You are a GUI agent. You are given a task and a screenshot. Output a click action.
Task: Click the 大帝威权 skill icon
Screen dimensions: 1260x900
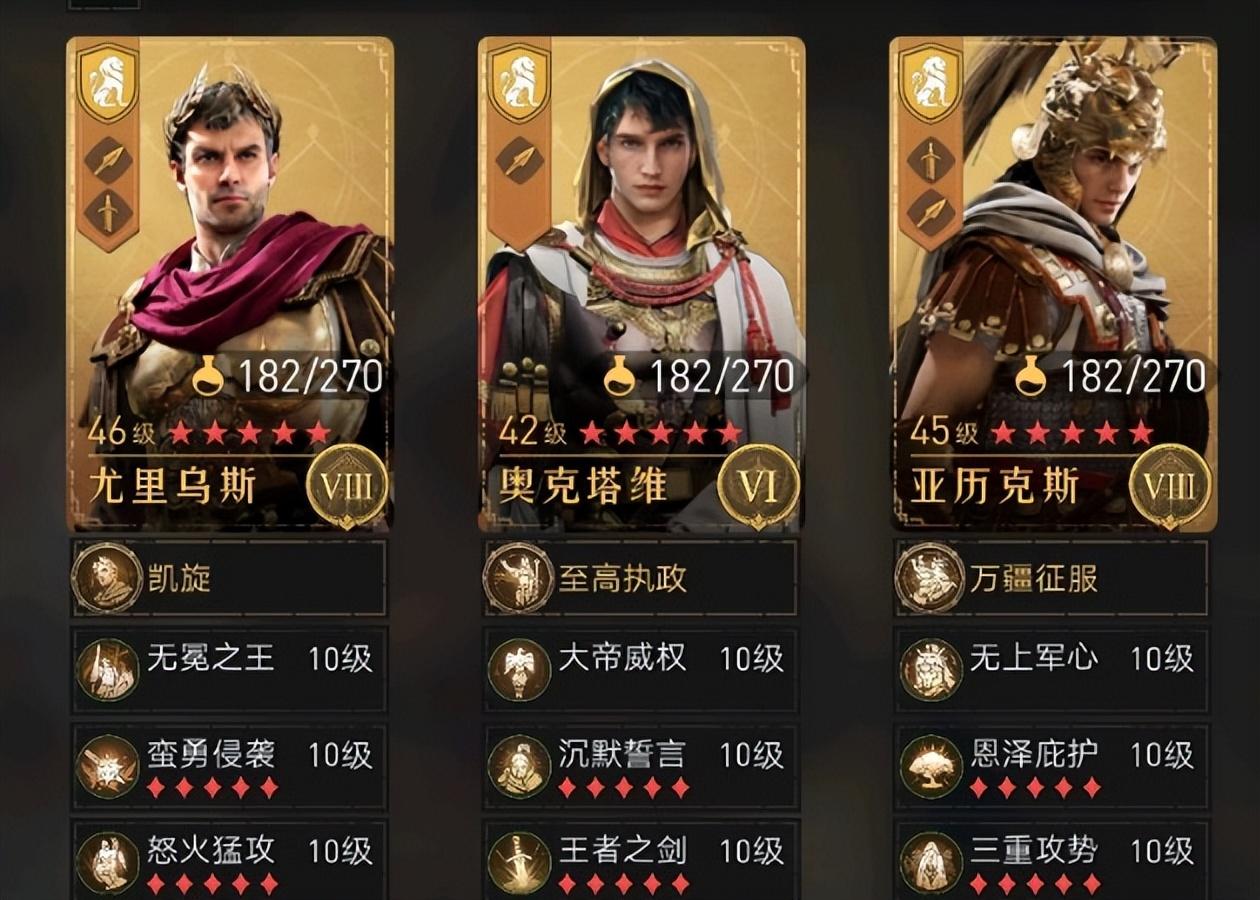click(519, 669)
